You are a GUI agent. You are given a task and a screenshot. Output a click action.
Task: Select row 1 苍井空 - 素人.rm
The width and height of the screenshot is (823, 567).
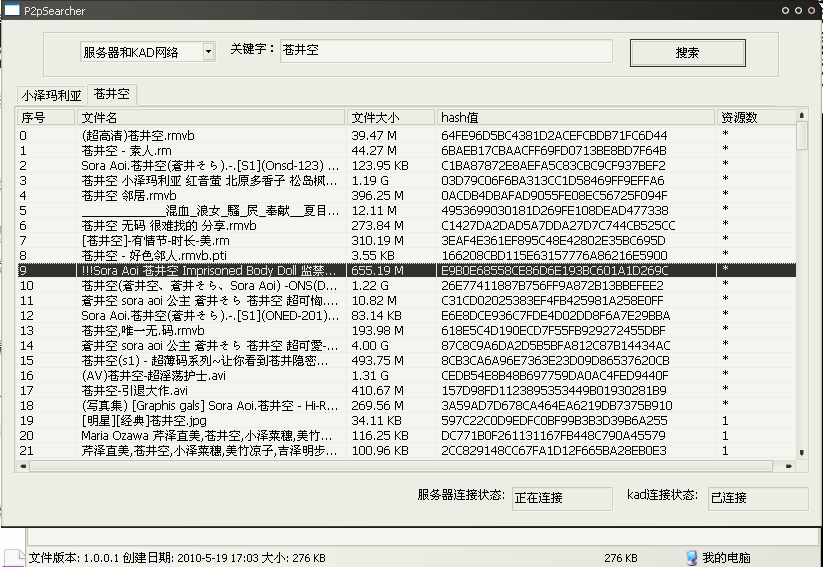point(406,151)
